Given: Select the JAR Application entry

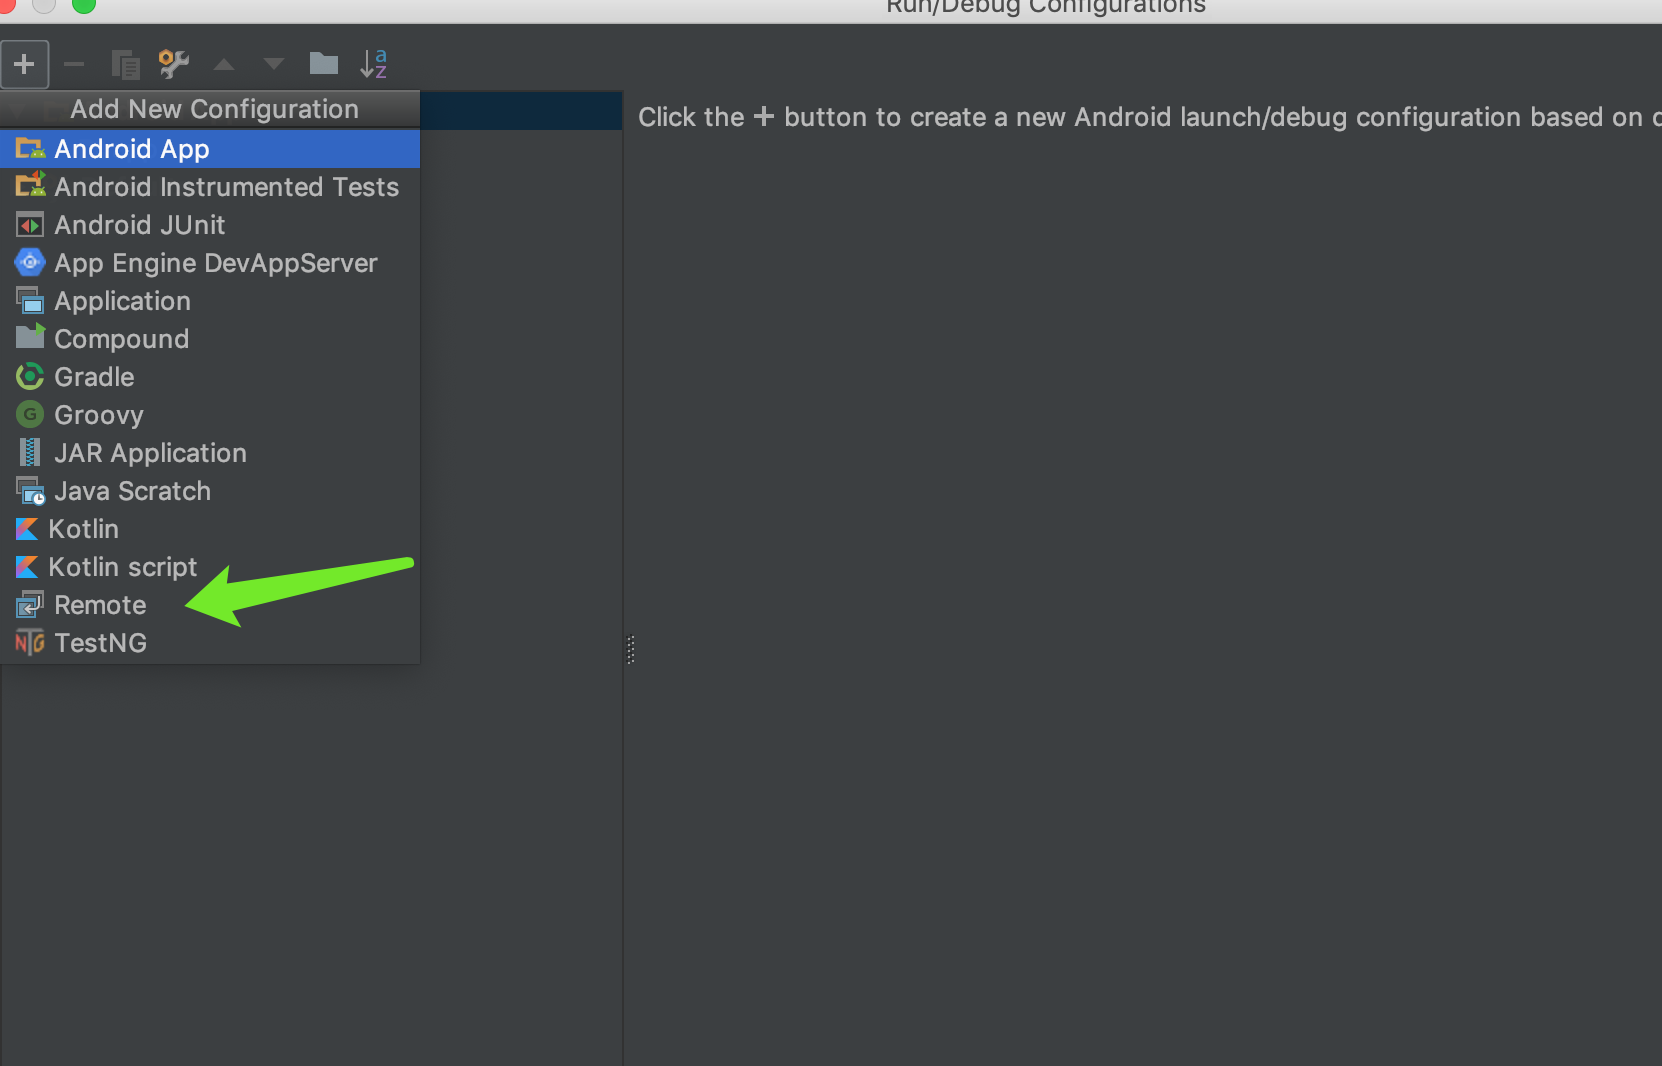Looking at the screenshot, I should [x=210, y=453].
